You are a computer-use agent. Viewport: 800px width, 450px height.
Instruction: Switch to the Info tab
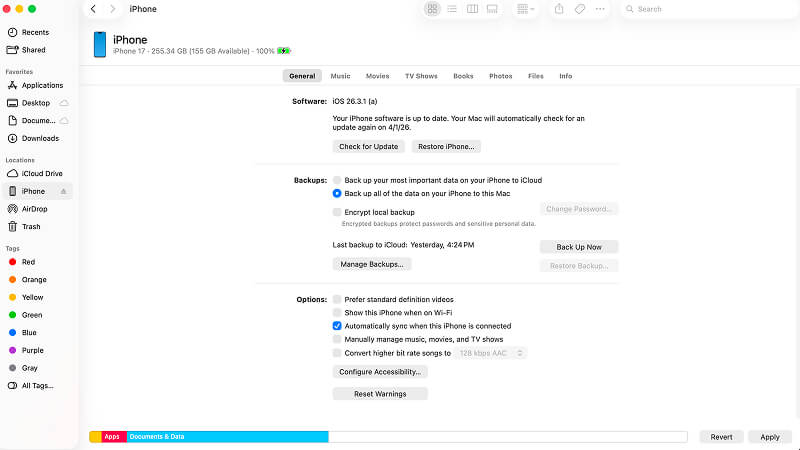(x=565, y=76)
